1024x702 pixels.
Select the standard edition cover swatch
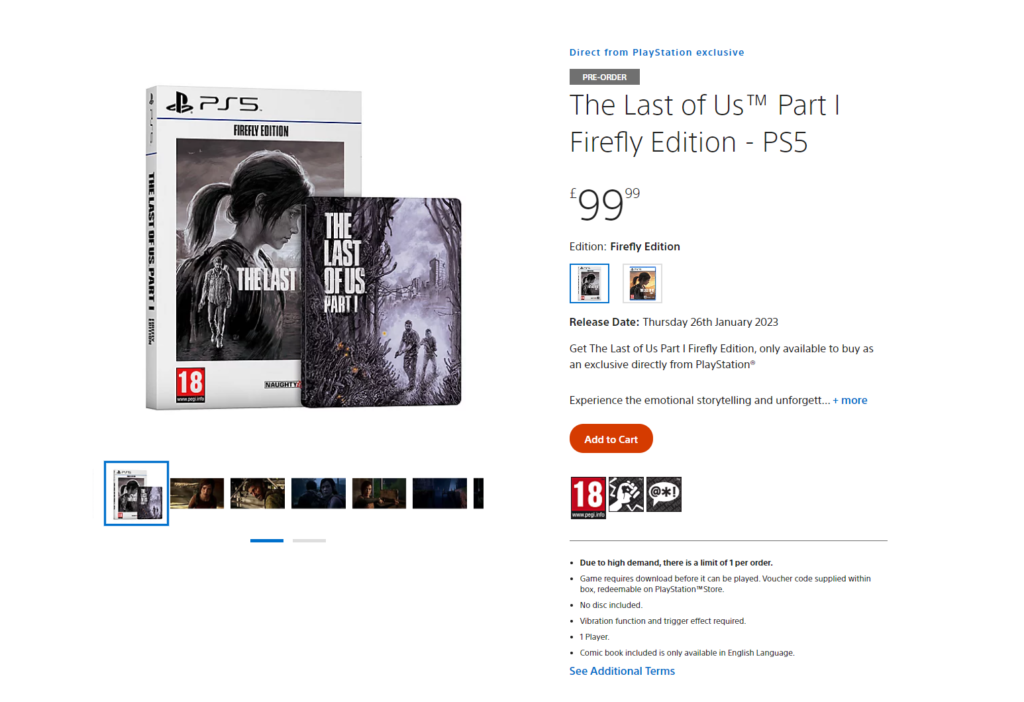pyautogui.click(x=642, y=283)
